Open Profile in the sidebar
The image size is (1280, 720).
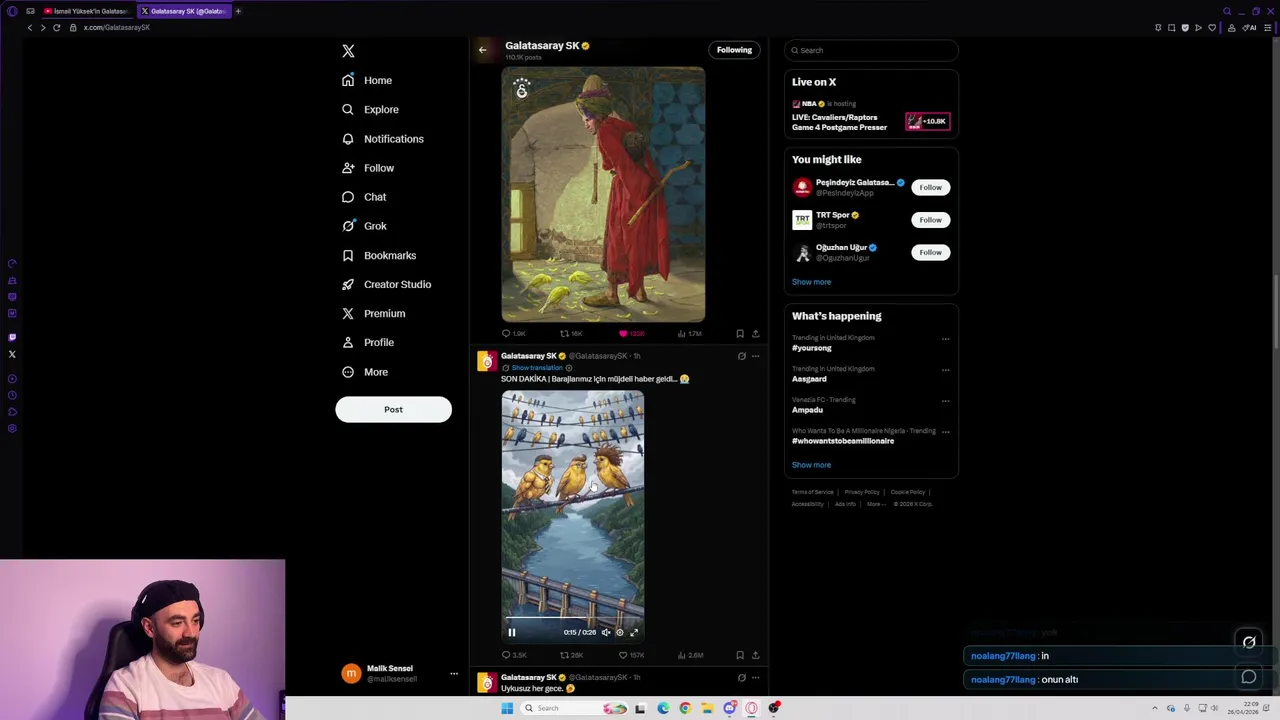[368, 343]
